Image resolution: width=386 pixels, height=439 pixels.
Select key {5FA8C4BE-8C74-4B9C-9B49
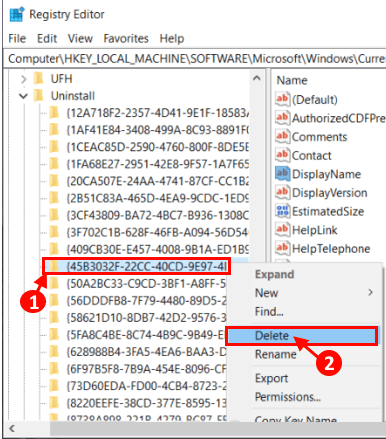coord(146,335)
